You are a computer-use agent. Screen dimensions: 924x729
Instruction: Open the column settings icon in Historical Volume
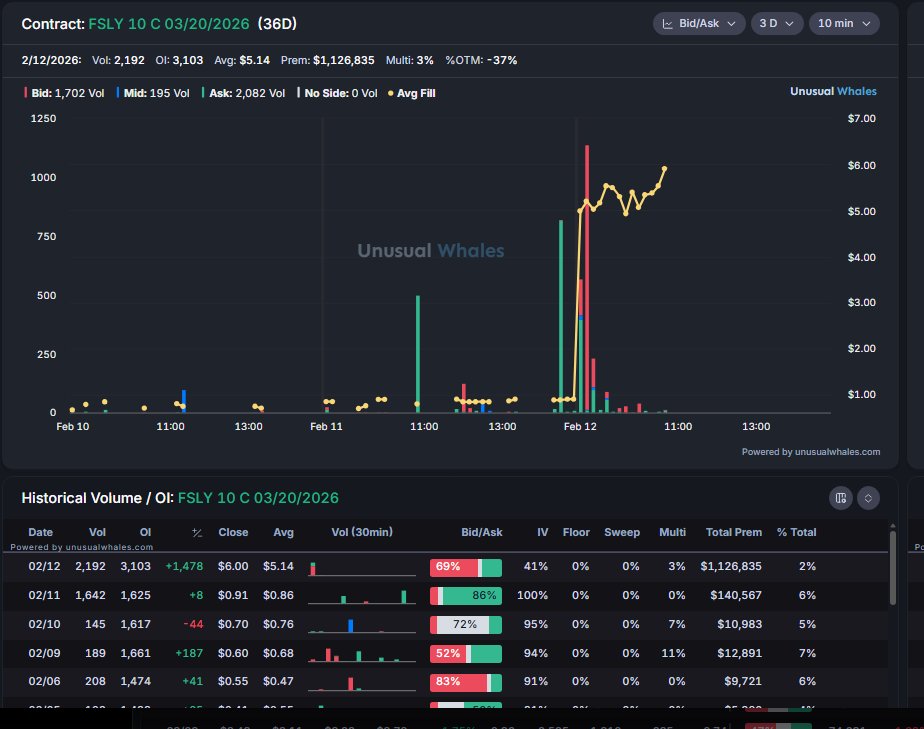840,498
